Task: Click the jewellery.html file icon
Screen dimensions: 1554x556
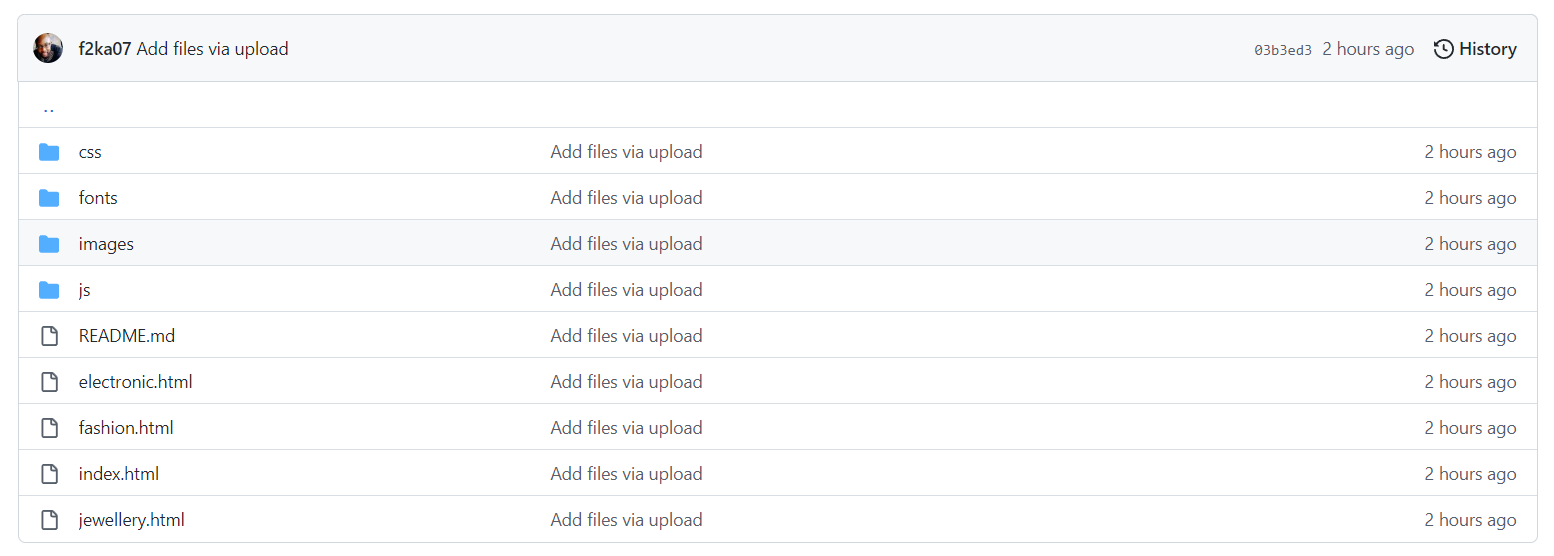Action: pos(49,520)
